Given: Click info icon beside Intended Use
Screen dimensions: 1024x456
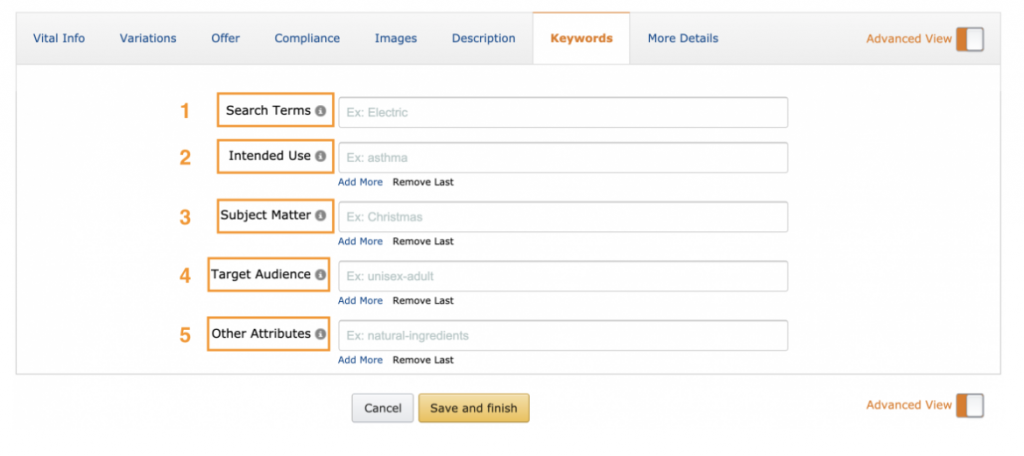Looking at the screenshot, I should (320, 156).
